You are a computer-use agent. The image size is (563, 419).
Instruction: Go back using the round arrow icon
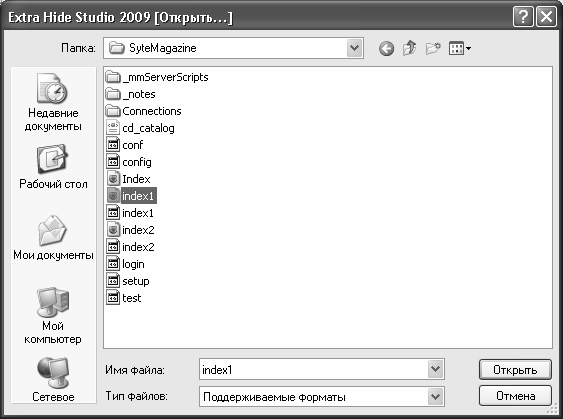386,48
